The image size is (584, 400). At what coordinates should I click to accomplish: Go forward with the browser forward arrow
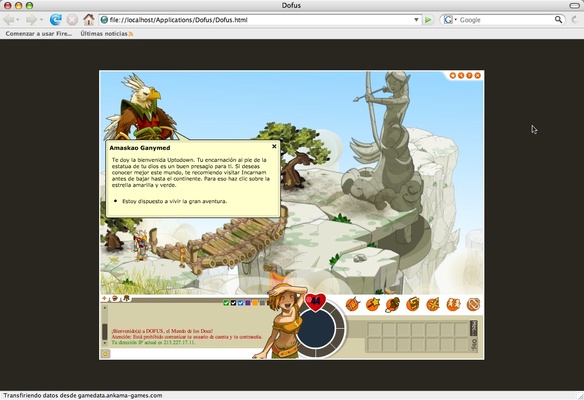[31, 20]
